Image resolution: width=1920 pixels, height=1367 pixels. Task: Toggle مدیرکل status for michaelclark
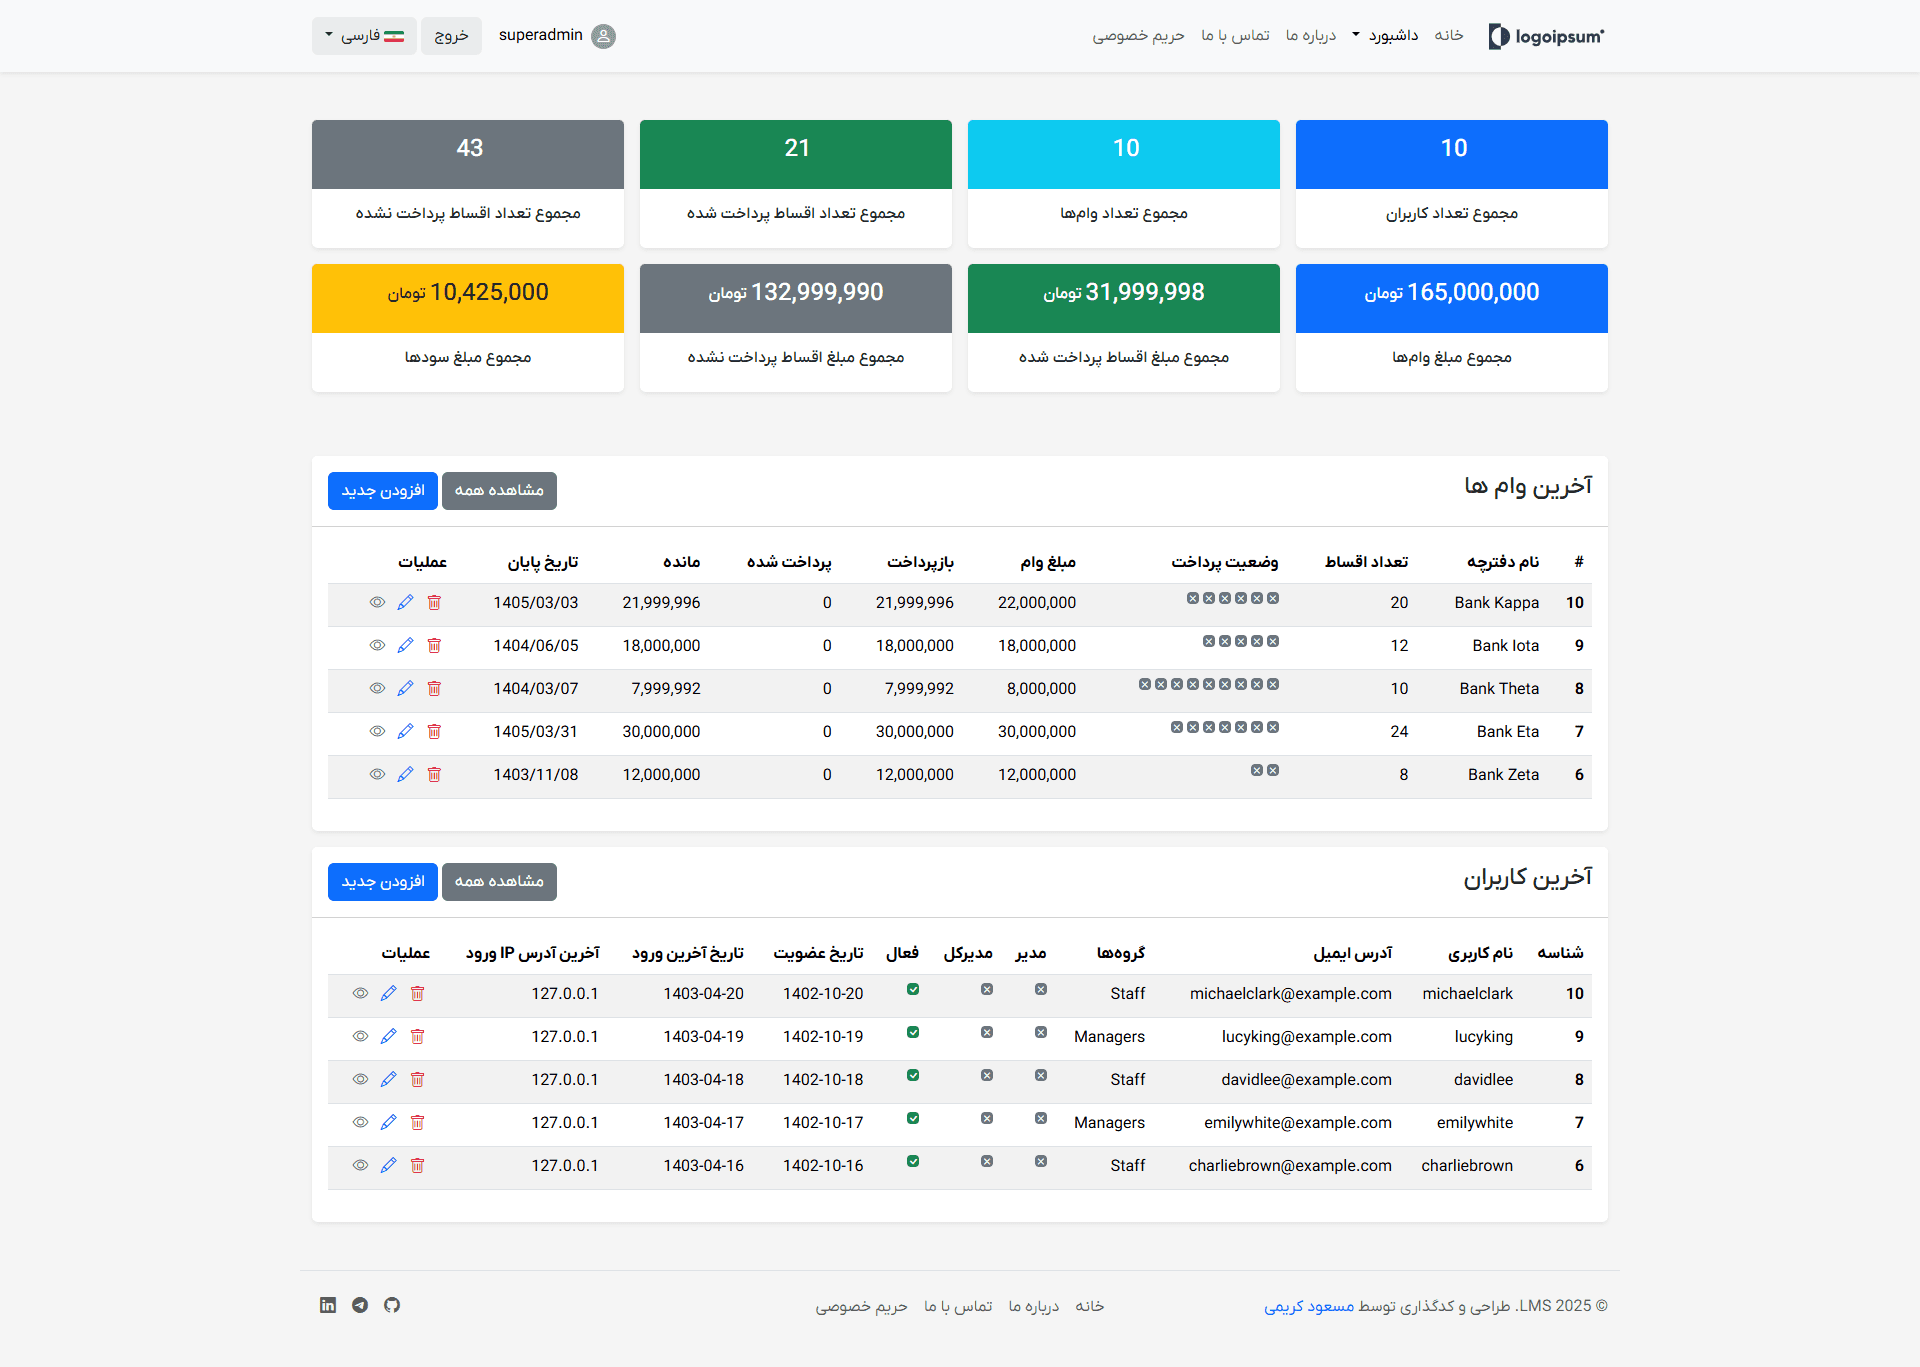[987, 989]
